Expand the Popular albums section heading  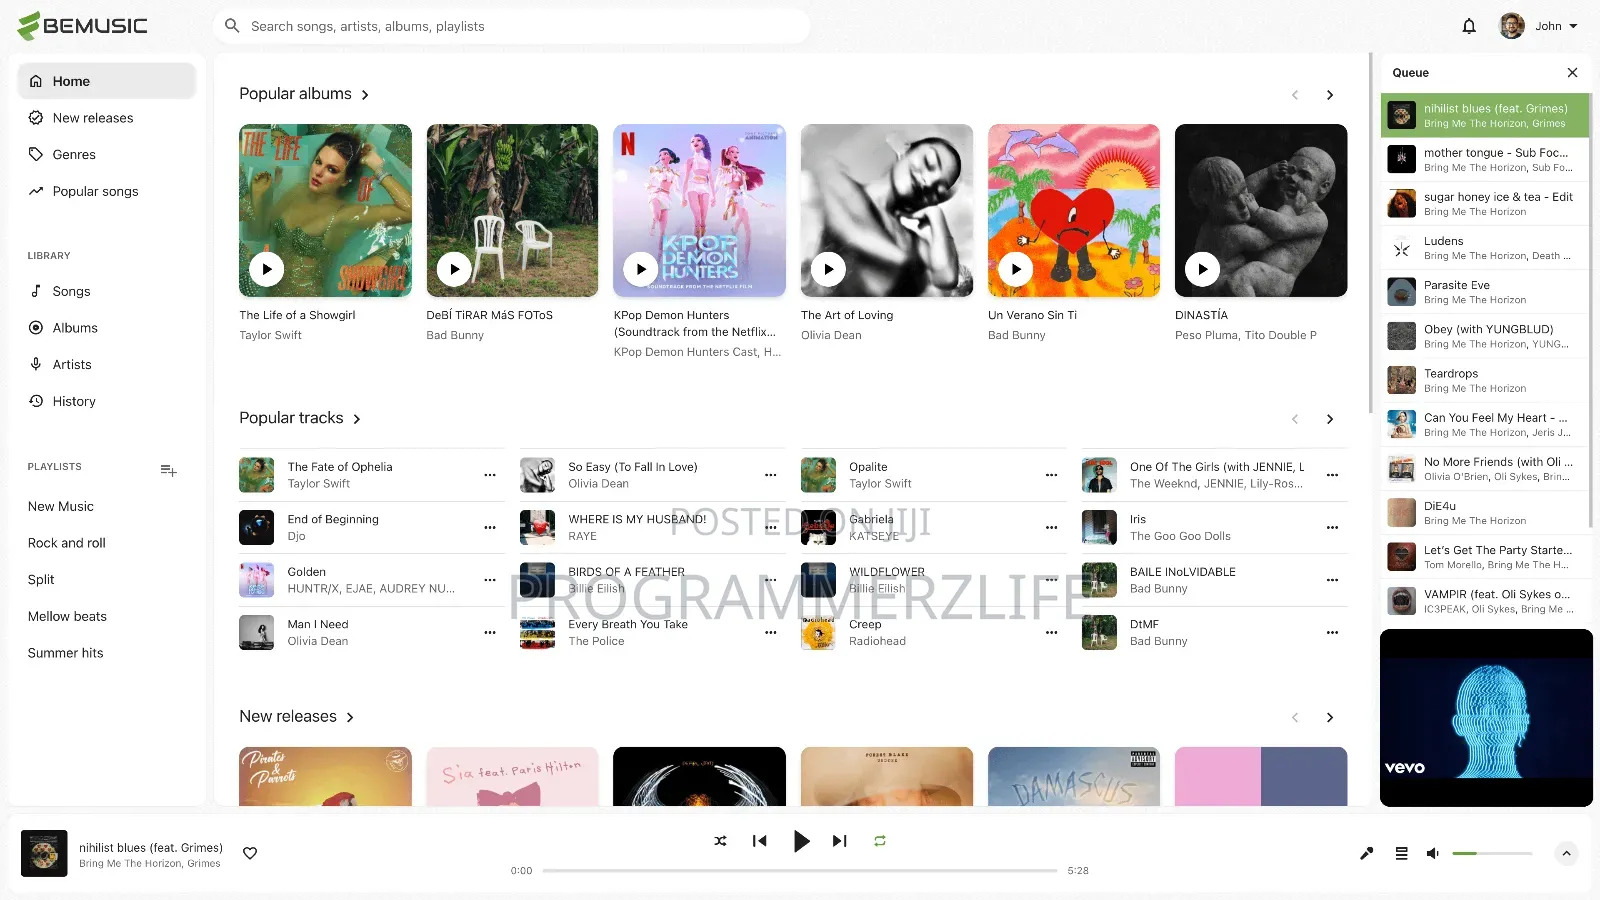pyautogui.click(x=304, y=94)
